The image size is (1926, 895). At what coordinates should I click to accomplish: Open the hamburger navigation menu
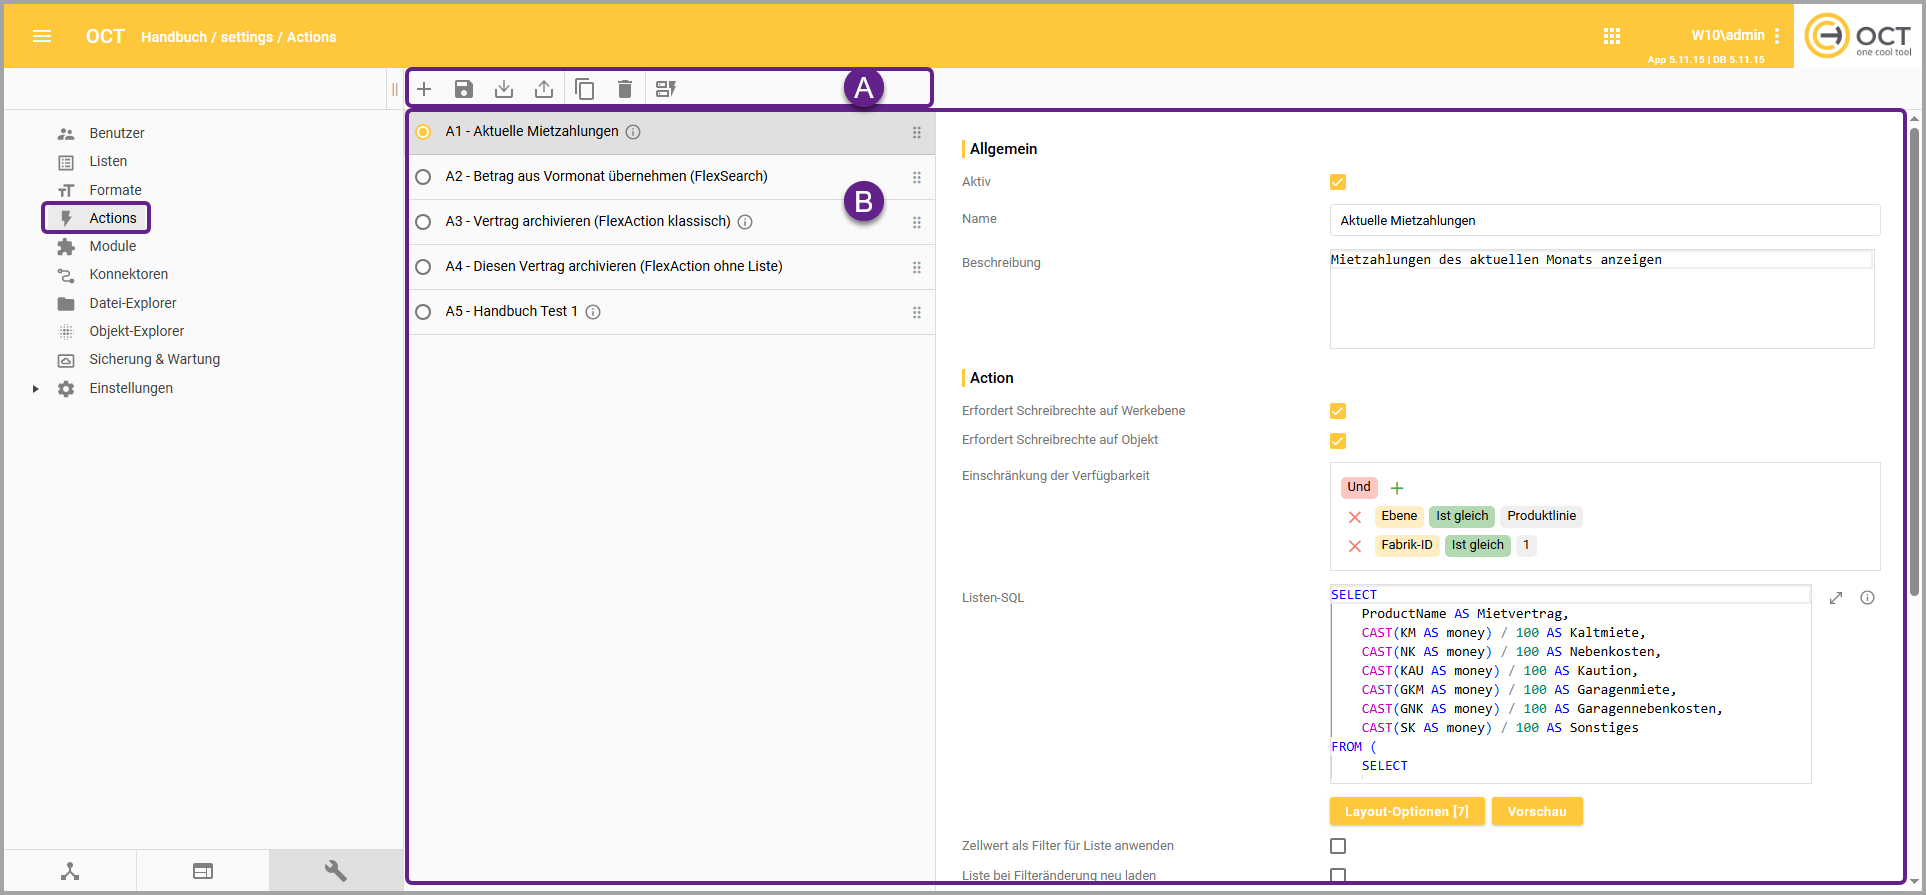pos(42,36)
